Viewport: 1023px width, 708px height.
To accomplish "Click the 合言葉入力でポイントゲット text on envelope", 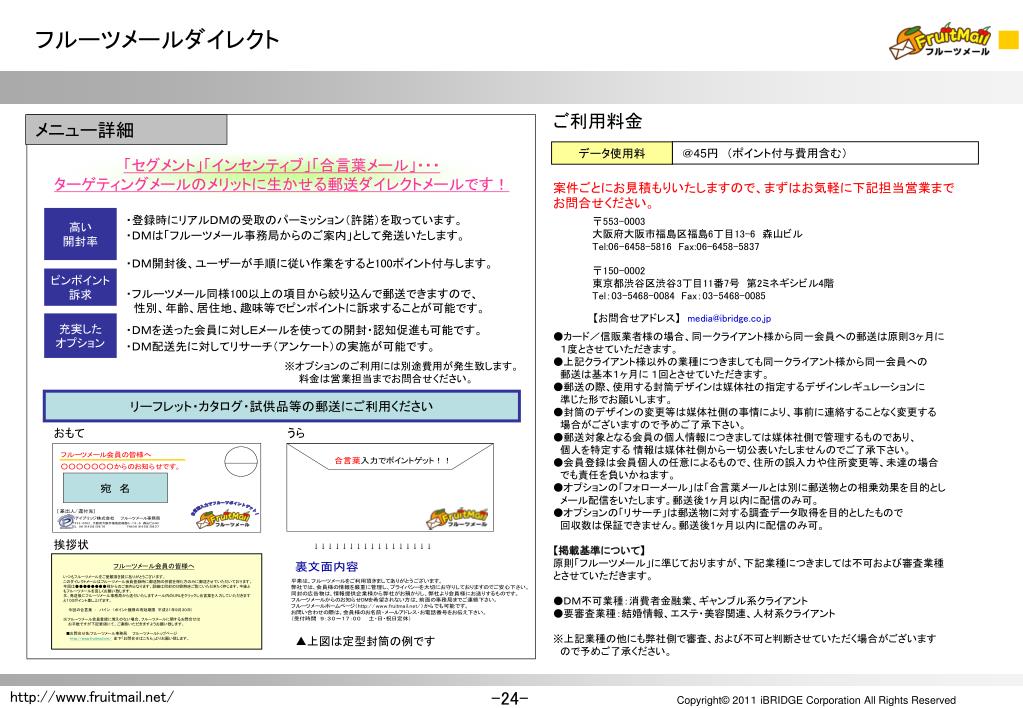I will coord(392,461).
